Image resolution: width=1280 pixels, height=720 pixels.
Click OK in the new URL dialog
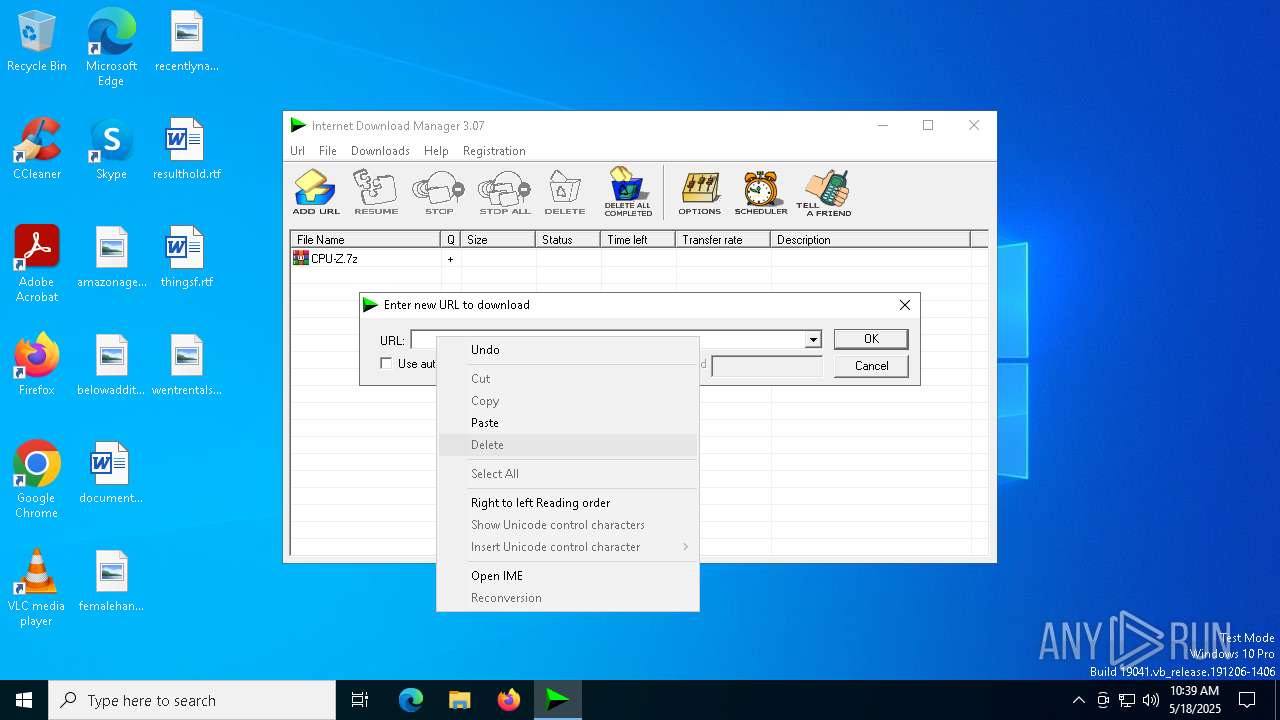pos(871,339)
